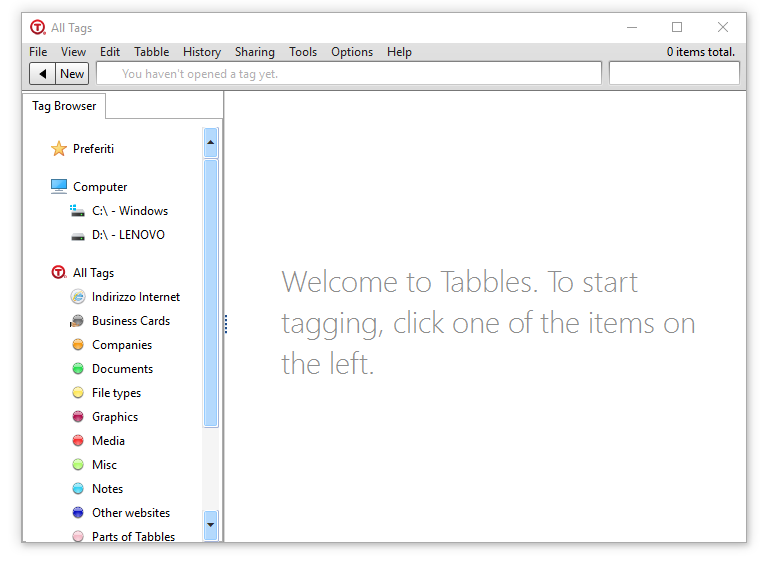Select the Graphics tag label
The height and width of the screenshot is (562, 781).
click(115, 417)
